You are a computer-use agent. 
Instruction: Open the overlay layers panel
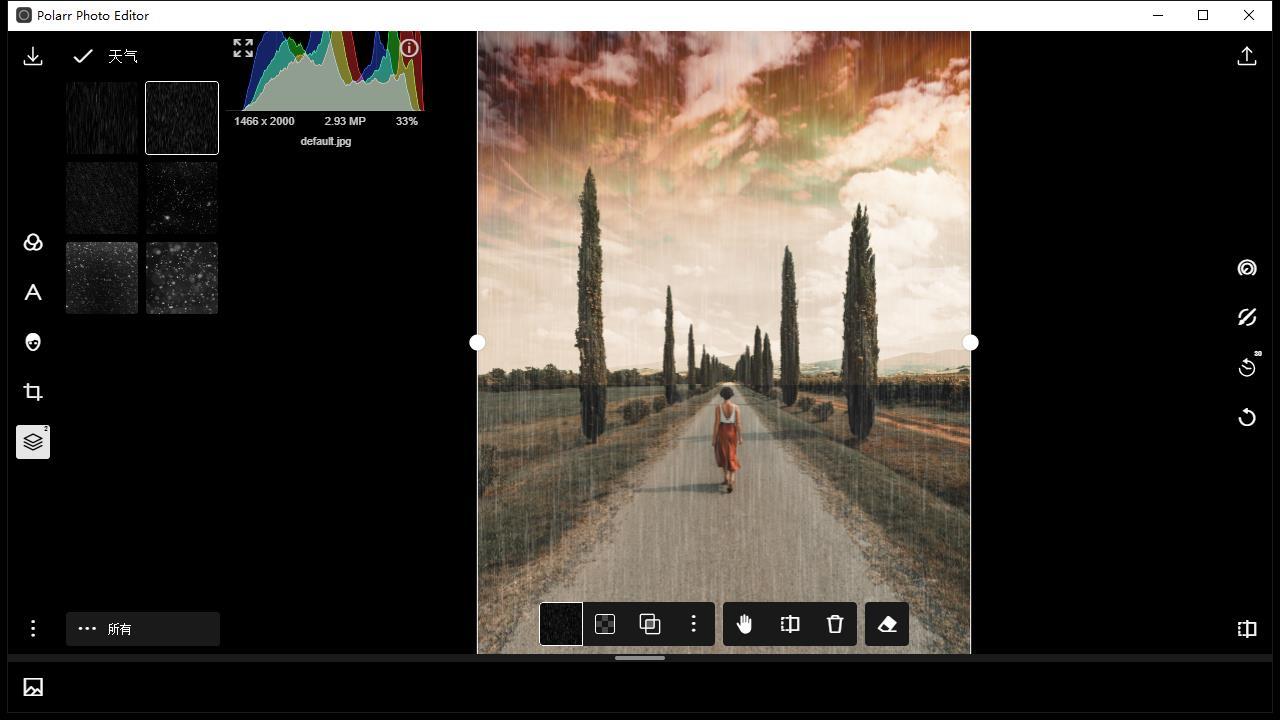coord(33,442)
